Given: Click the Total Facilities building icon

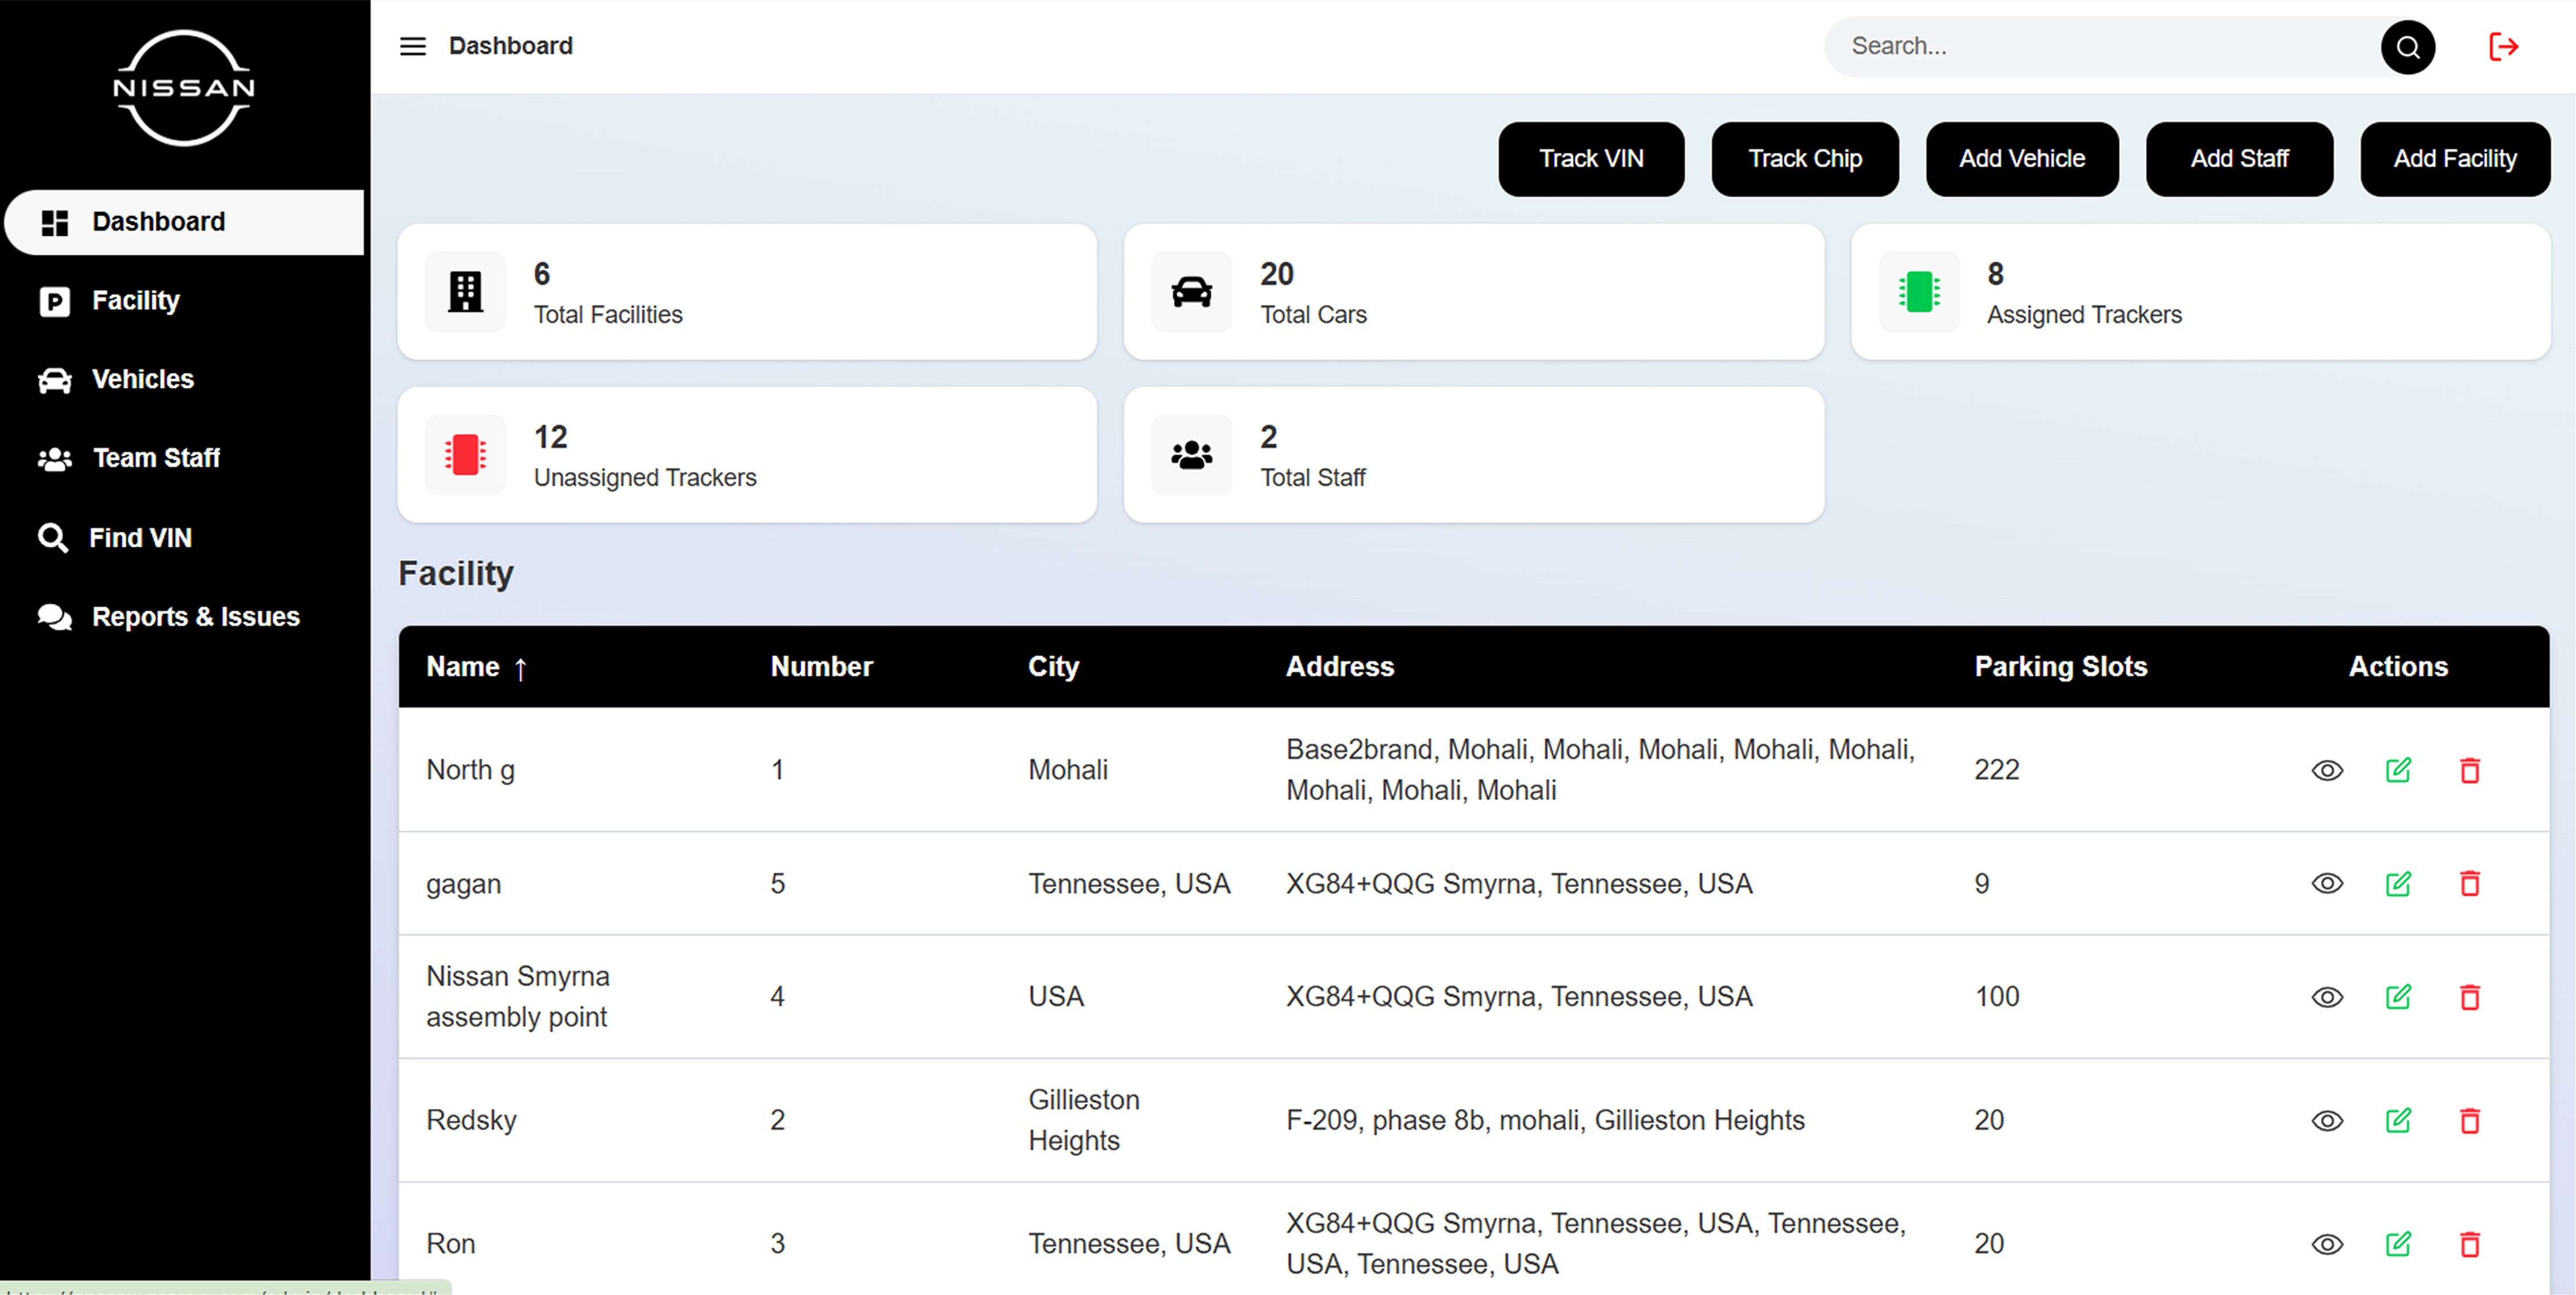Looking at the screenshot, I should click(465, 292).
